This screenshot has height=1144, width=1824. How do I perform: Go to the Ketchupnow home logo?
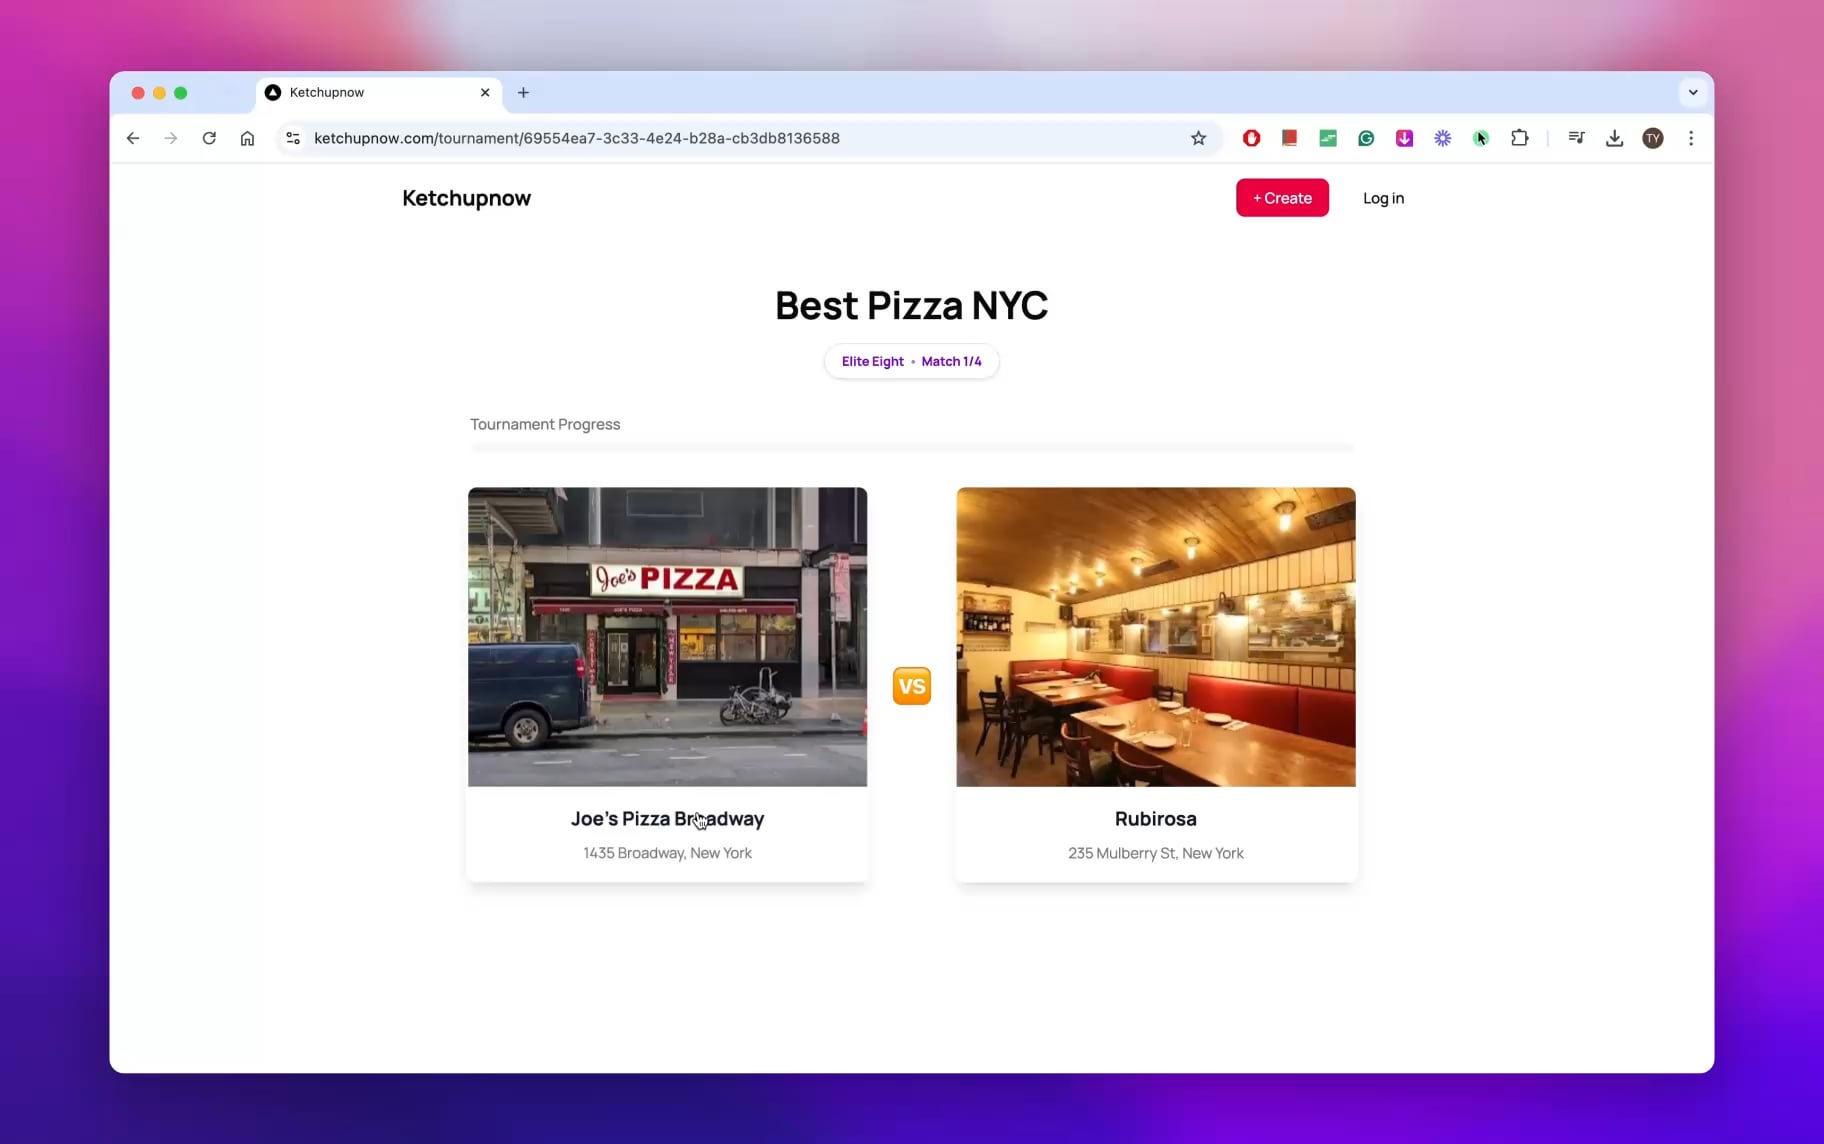tap(466, 198)
